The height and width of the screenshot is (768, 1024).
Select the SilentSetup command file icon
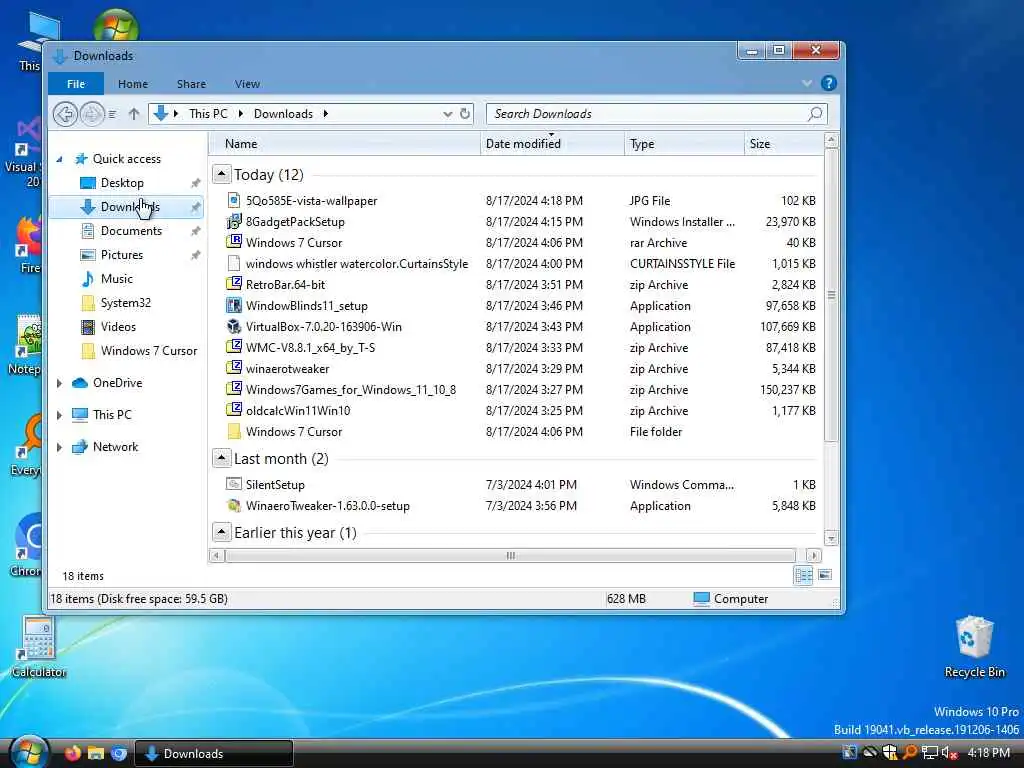click(x=234, y=484)
